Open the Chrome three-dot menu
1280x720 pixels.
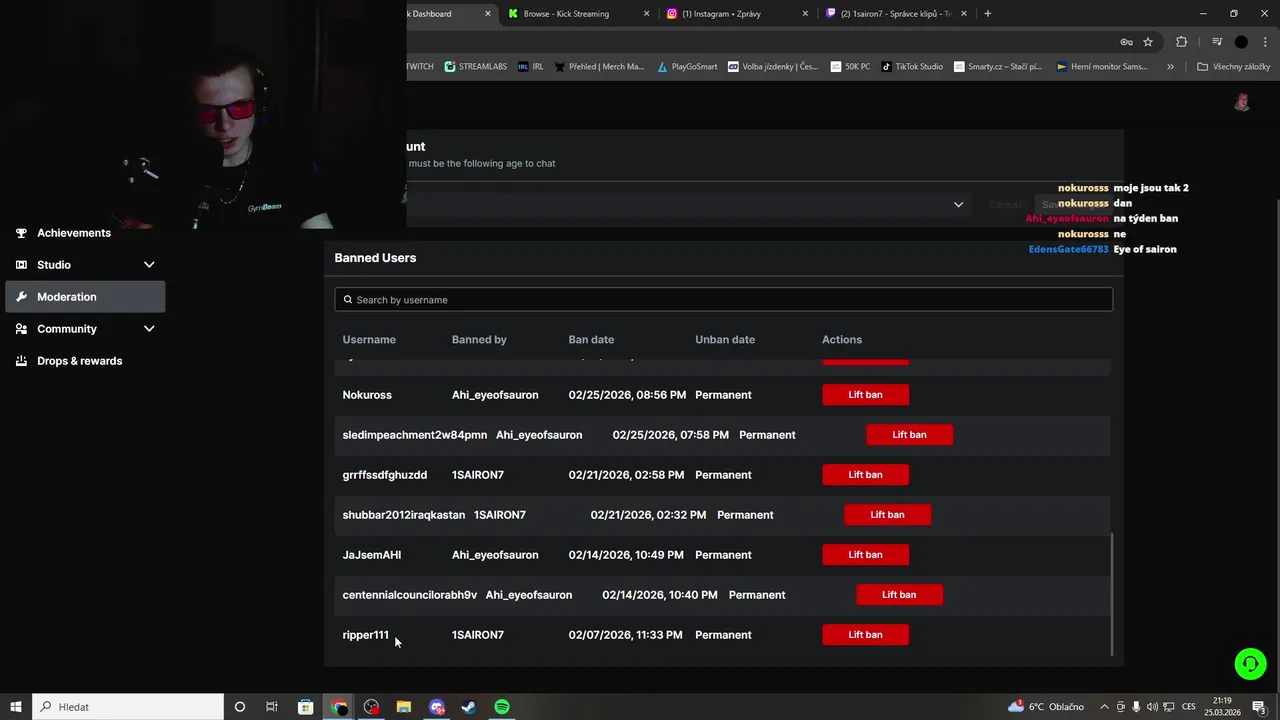tap(1265, 42)
